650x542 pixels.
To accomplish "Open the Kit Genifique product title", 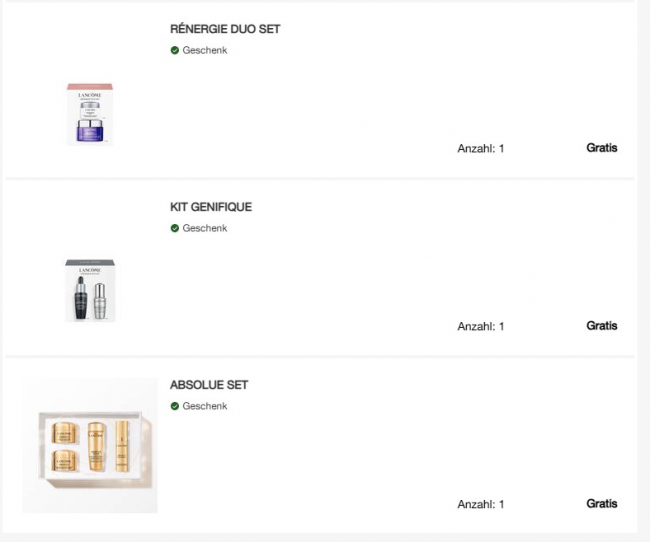I will coord(211,207).
